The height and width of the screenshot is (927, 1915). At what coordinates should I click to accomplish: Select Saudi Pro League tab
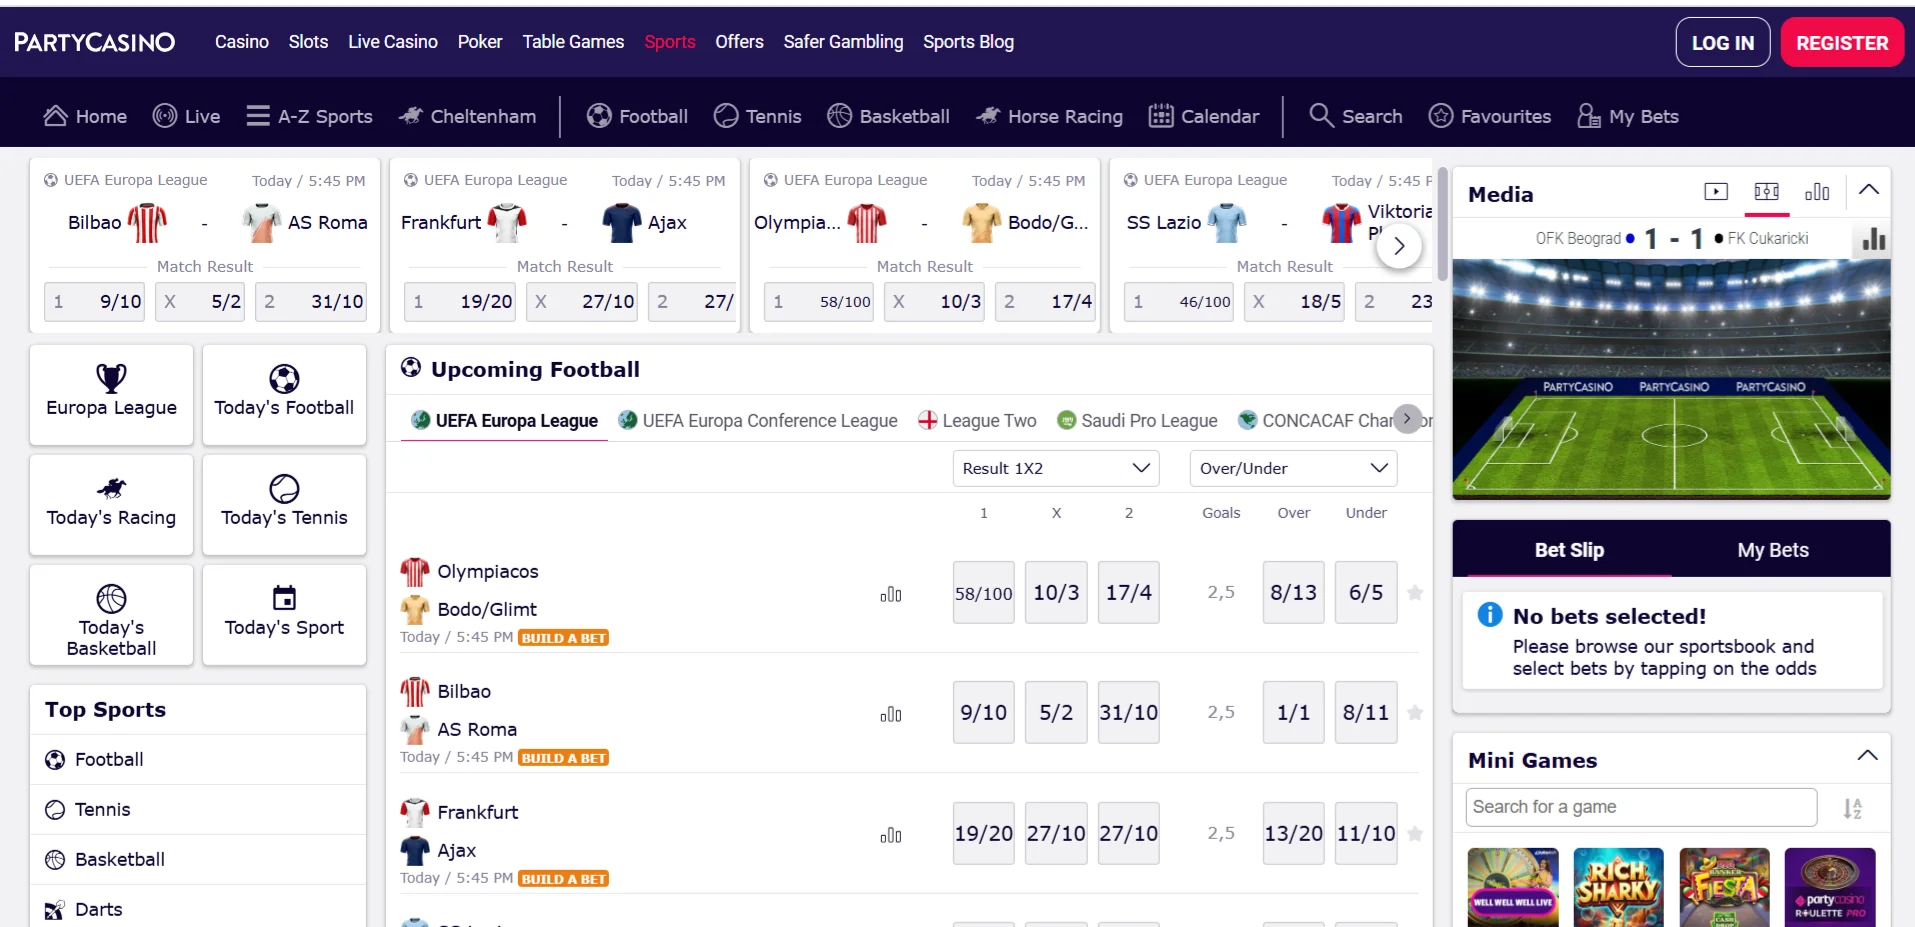click(x=1138, y=421)
